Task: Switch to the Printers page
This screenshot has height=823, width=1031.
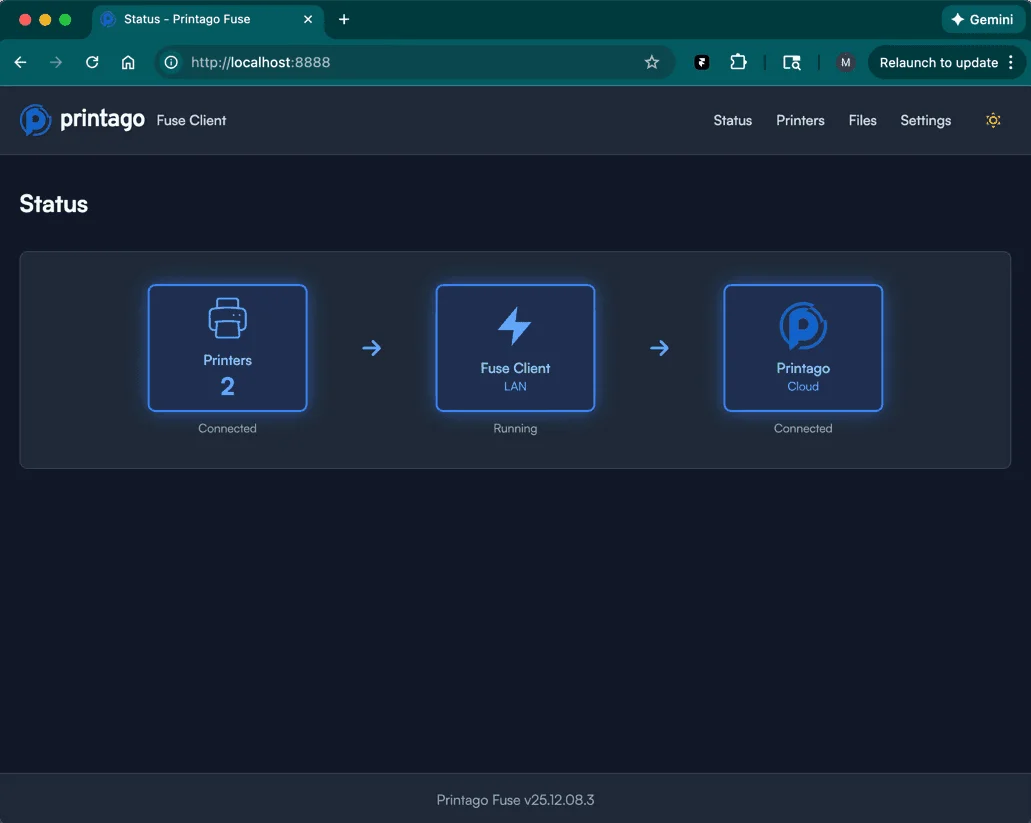Action: point(800,120)
